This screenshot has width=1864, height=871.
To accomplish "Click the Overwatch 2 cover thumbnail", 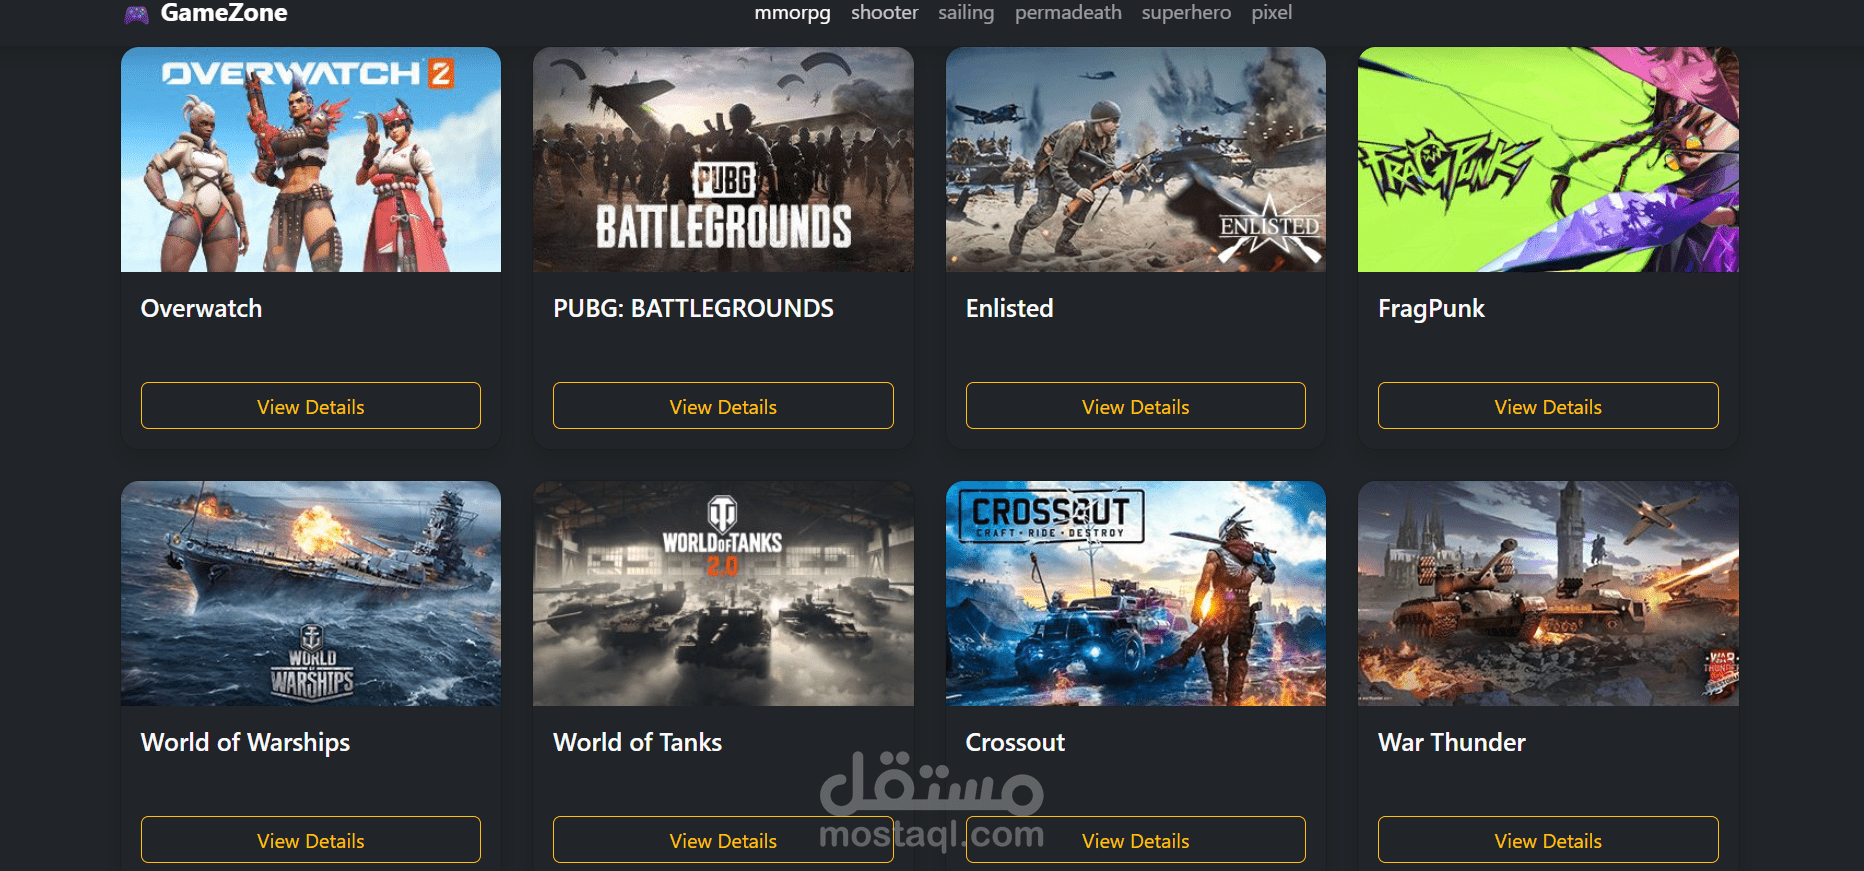I will click(x=311, y=160).
